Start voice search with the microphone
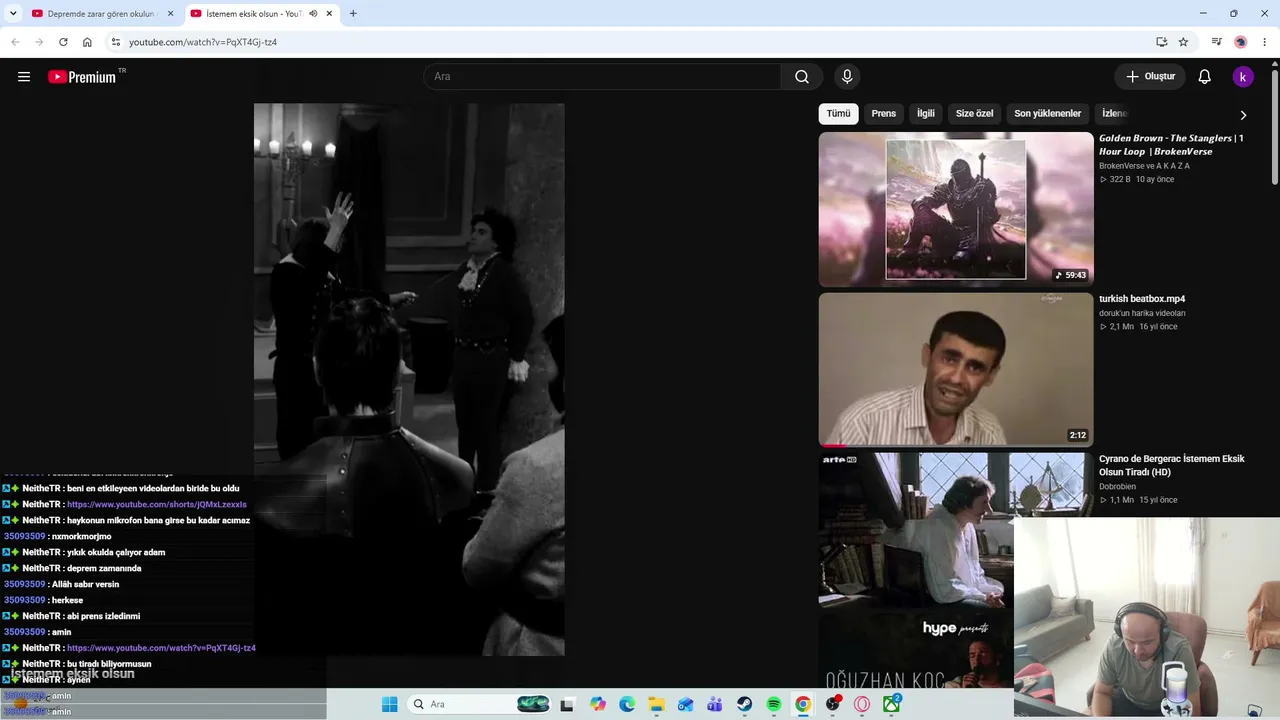The image size is (1280, 720). [x=847, y=77]
